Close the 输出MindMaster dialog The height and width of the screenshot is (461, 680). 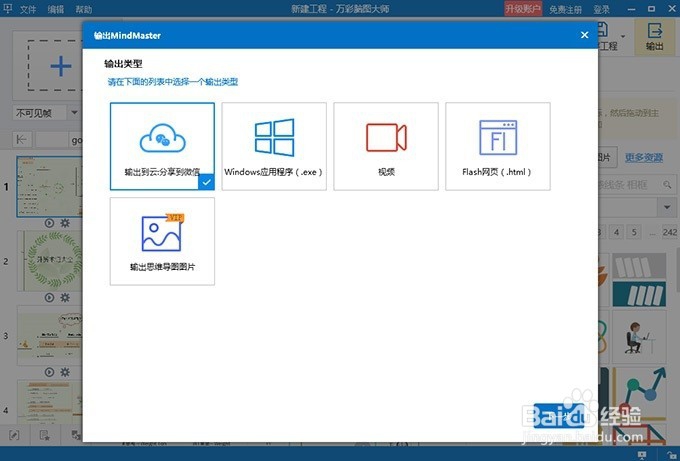click(x=585, y=35)
